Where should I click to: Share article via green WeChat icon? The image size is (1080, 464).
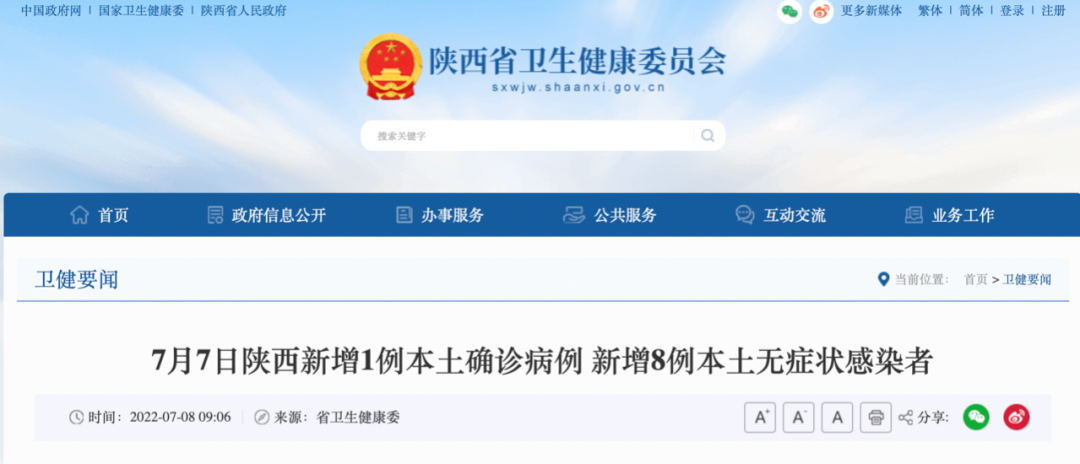(x=976, y=417)
